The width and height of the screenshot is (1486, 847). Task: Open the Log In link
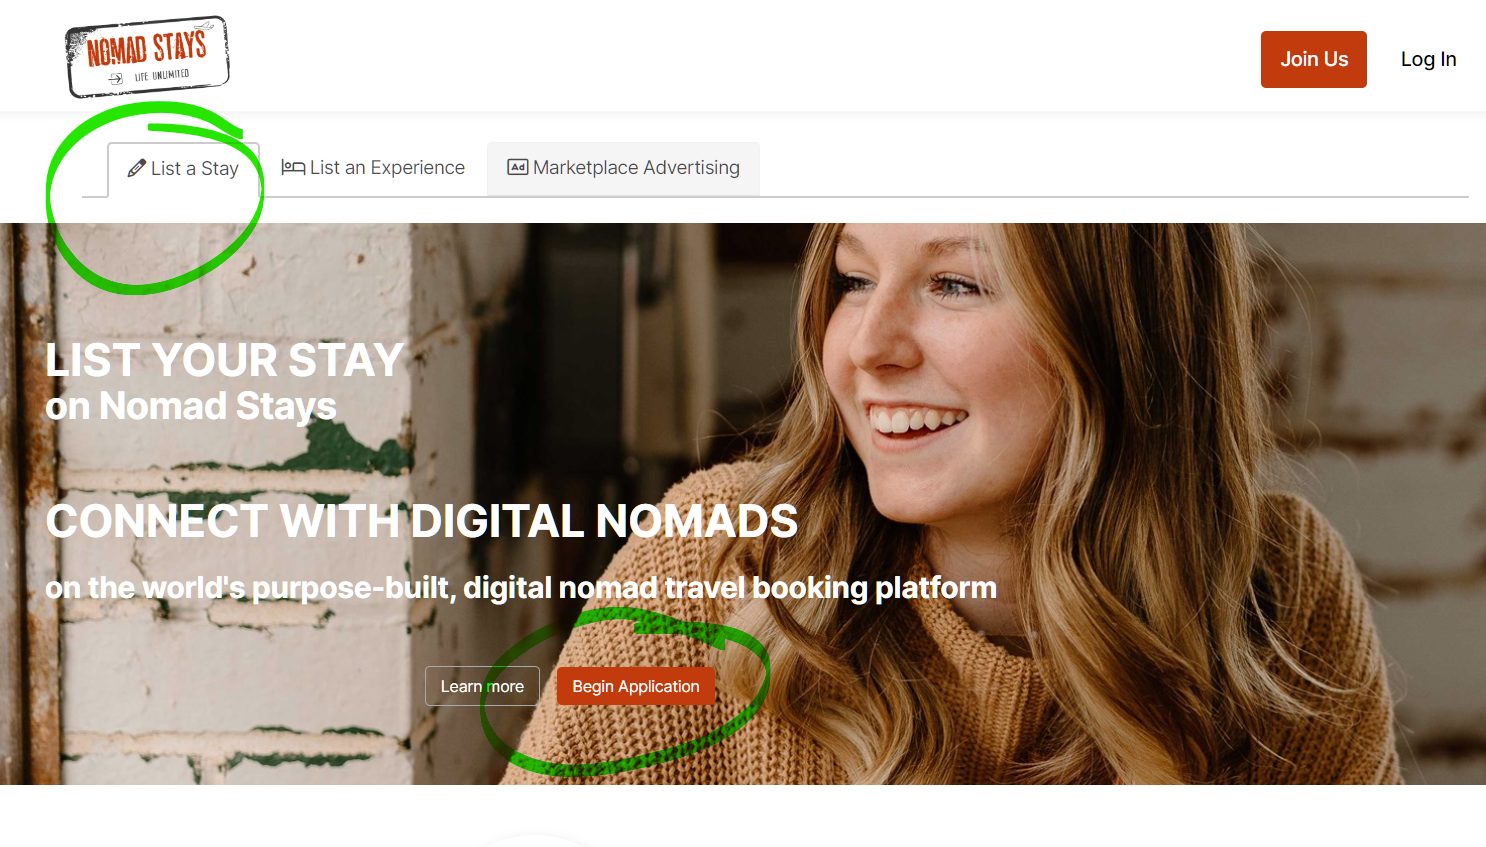[1428, 59]
